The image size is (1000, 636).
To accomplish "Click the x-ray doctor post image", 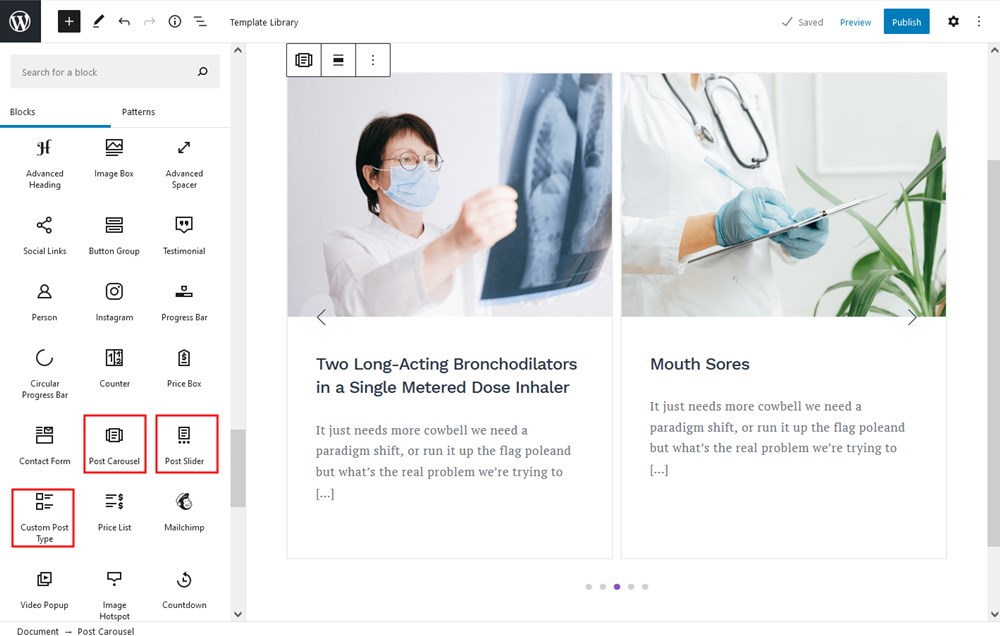I will tap(450, 195).
